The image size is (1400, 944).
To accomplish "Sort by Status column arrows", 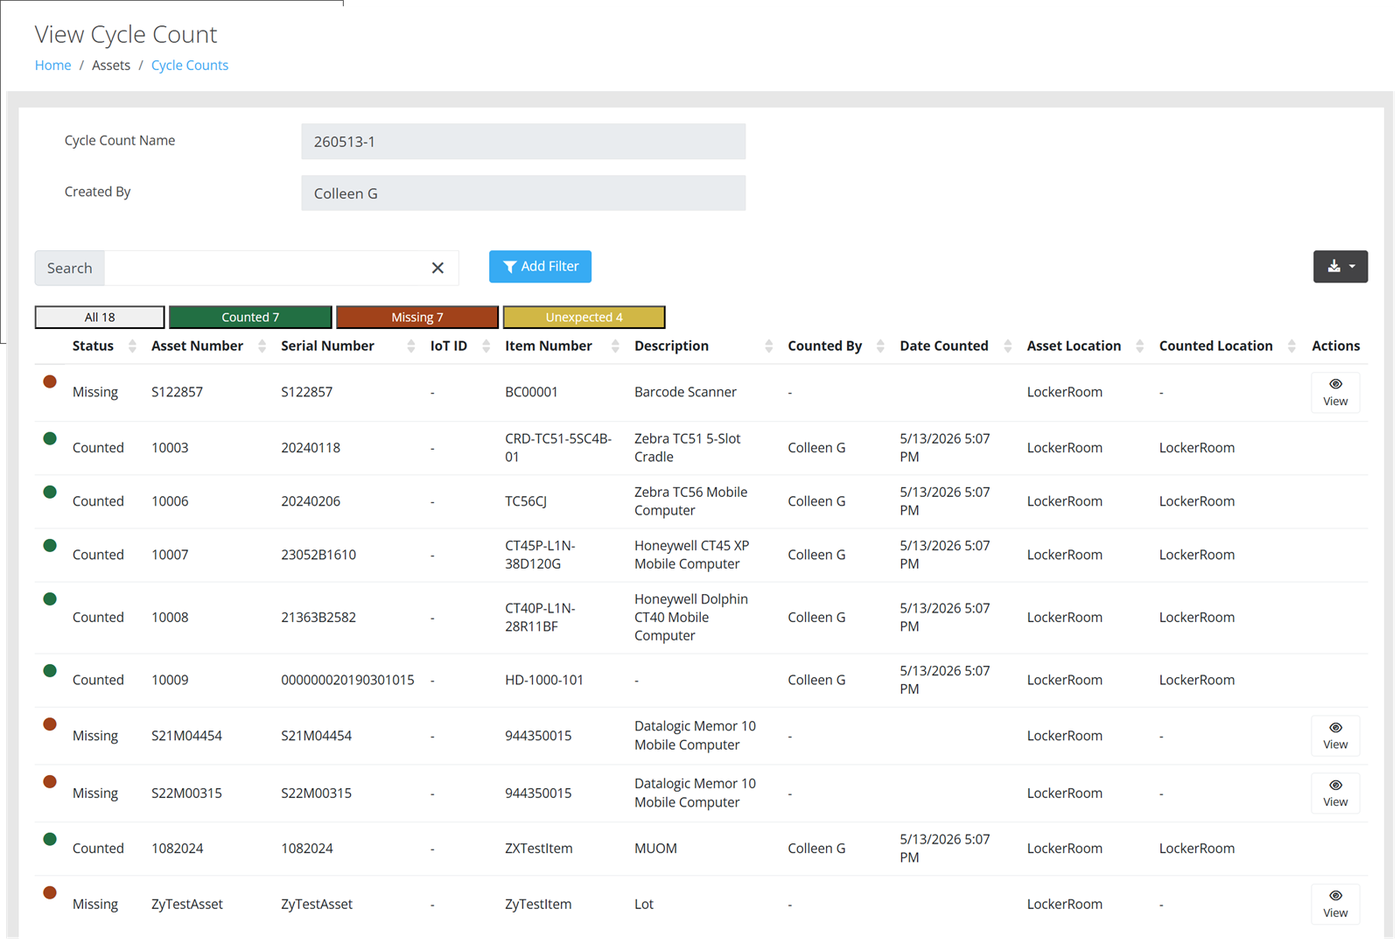I will pyautogui.click(x=132, y=346).
